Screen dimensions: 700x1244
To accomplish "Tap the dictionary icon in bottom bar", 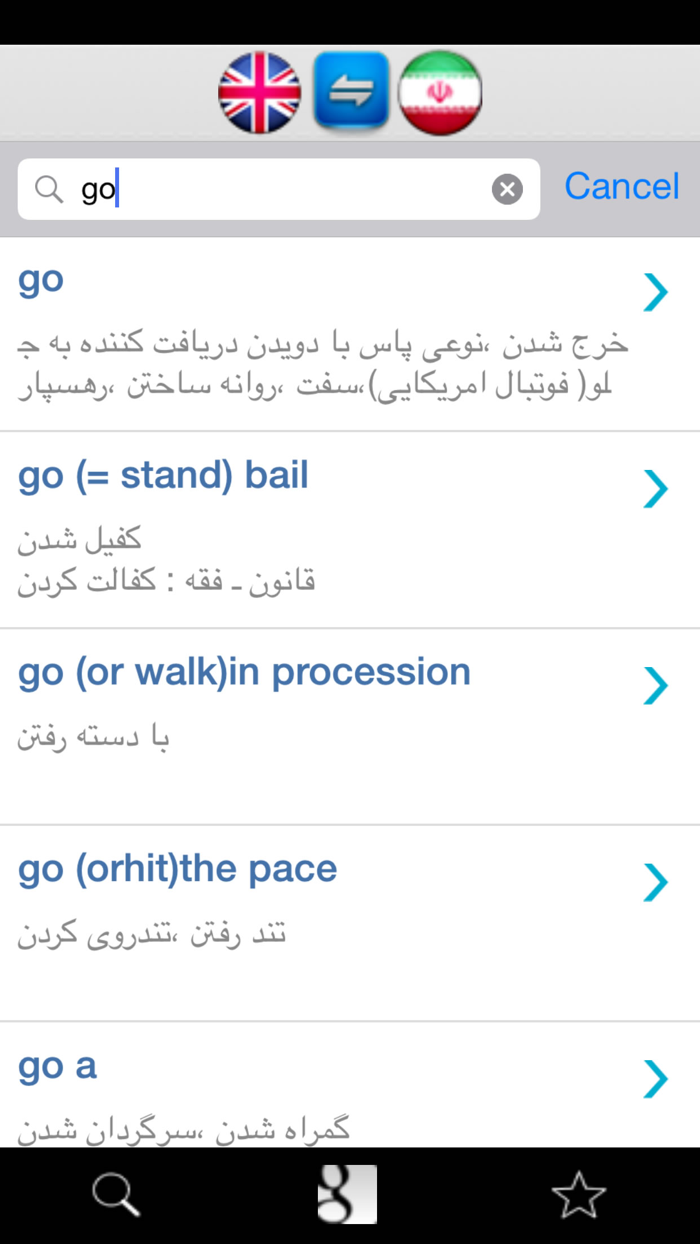I will pos(347,1194).
